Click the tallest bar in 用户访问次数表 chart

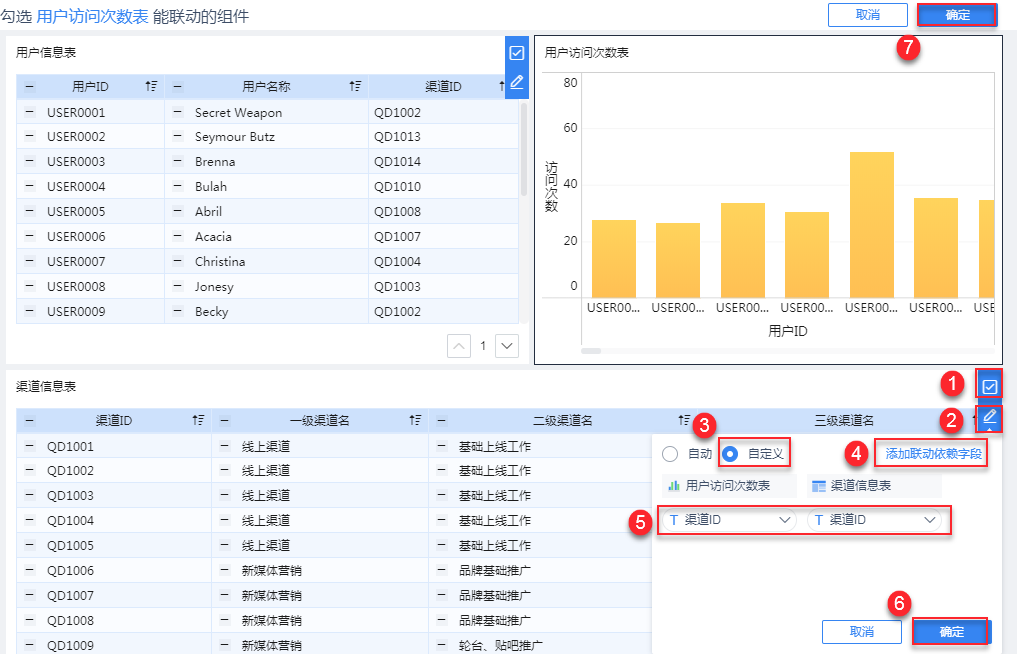(x=872, y=224)
